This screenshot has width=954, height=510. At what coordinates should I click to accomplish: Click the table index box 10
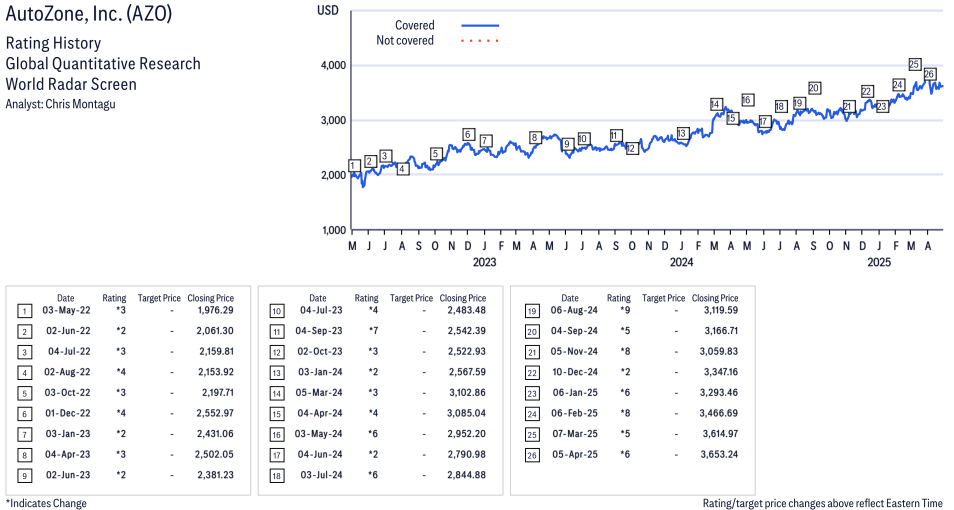coord(276,312)
